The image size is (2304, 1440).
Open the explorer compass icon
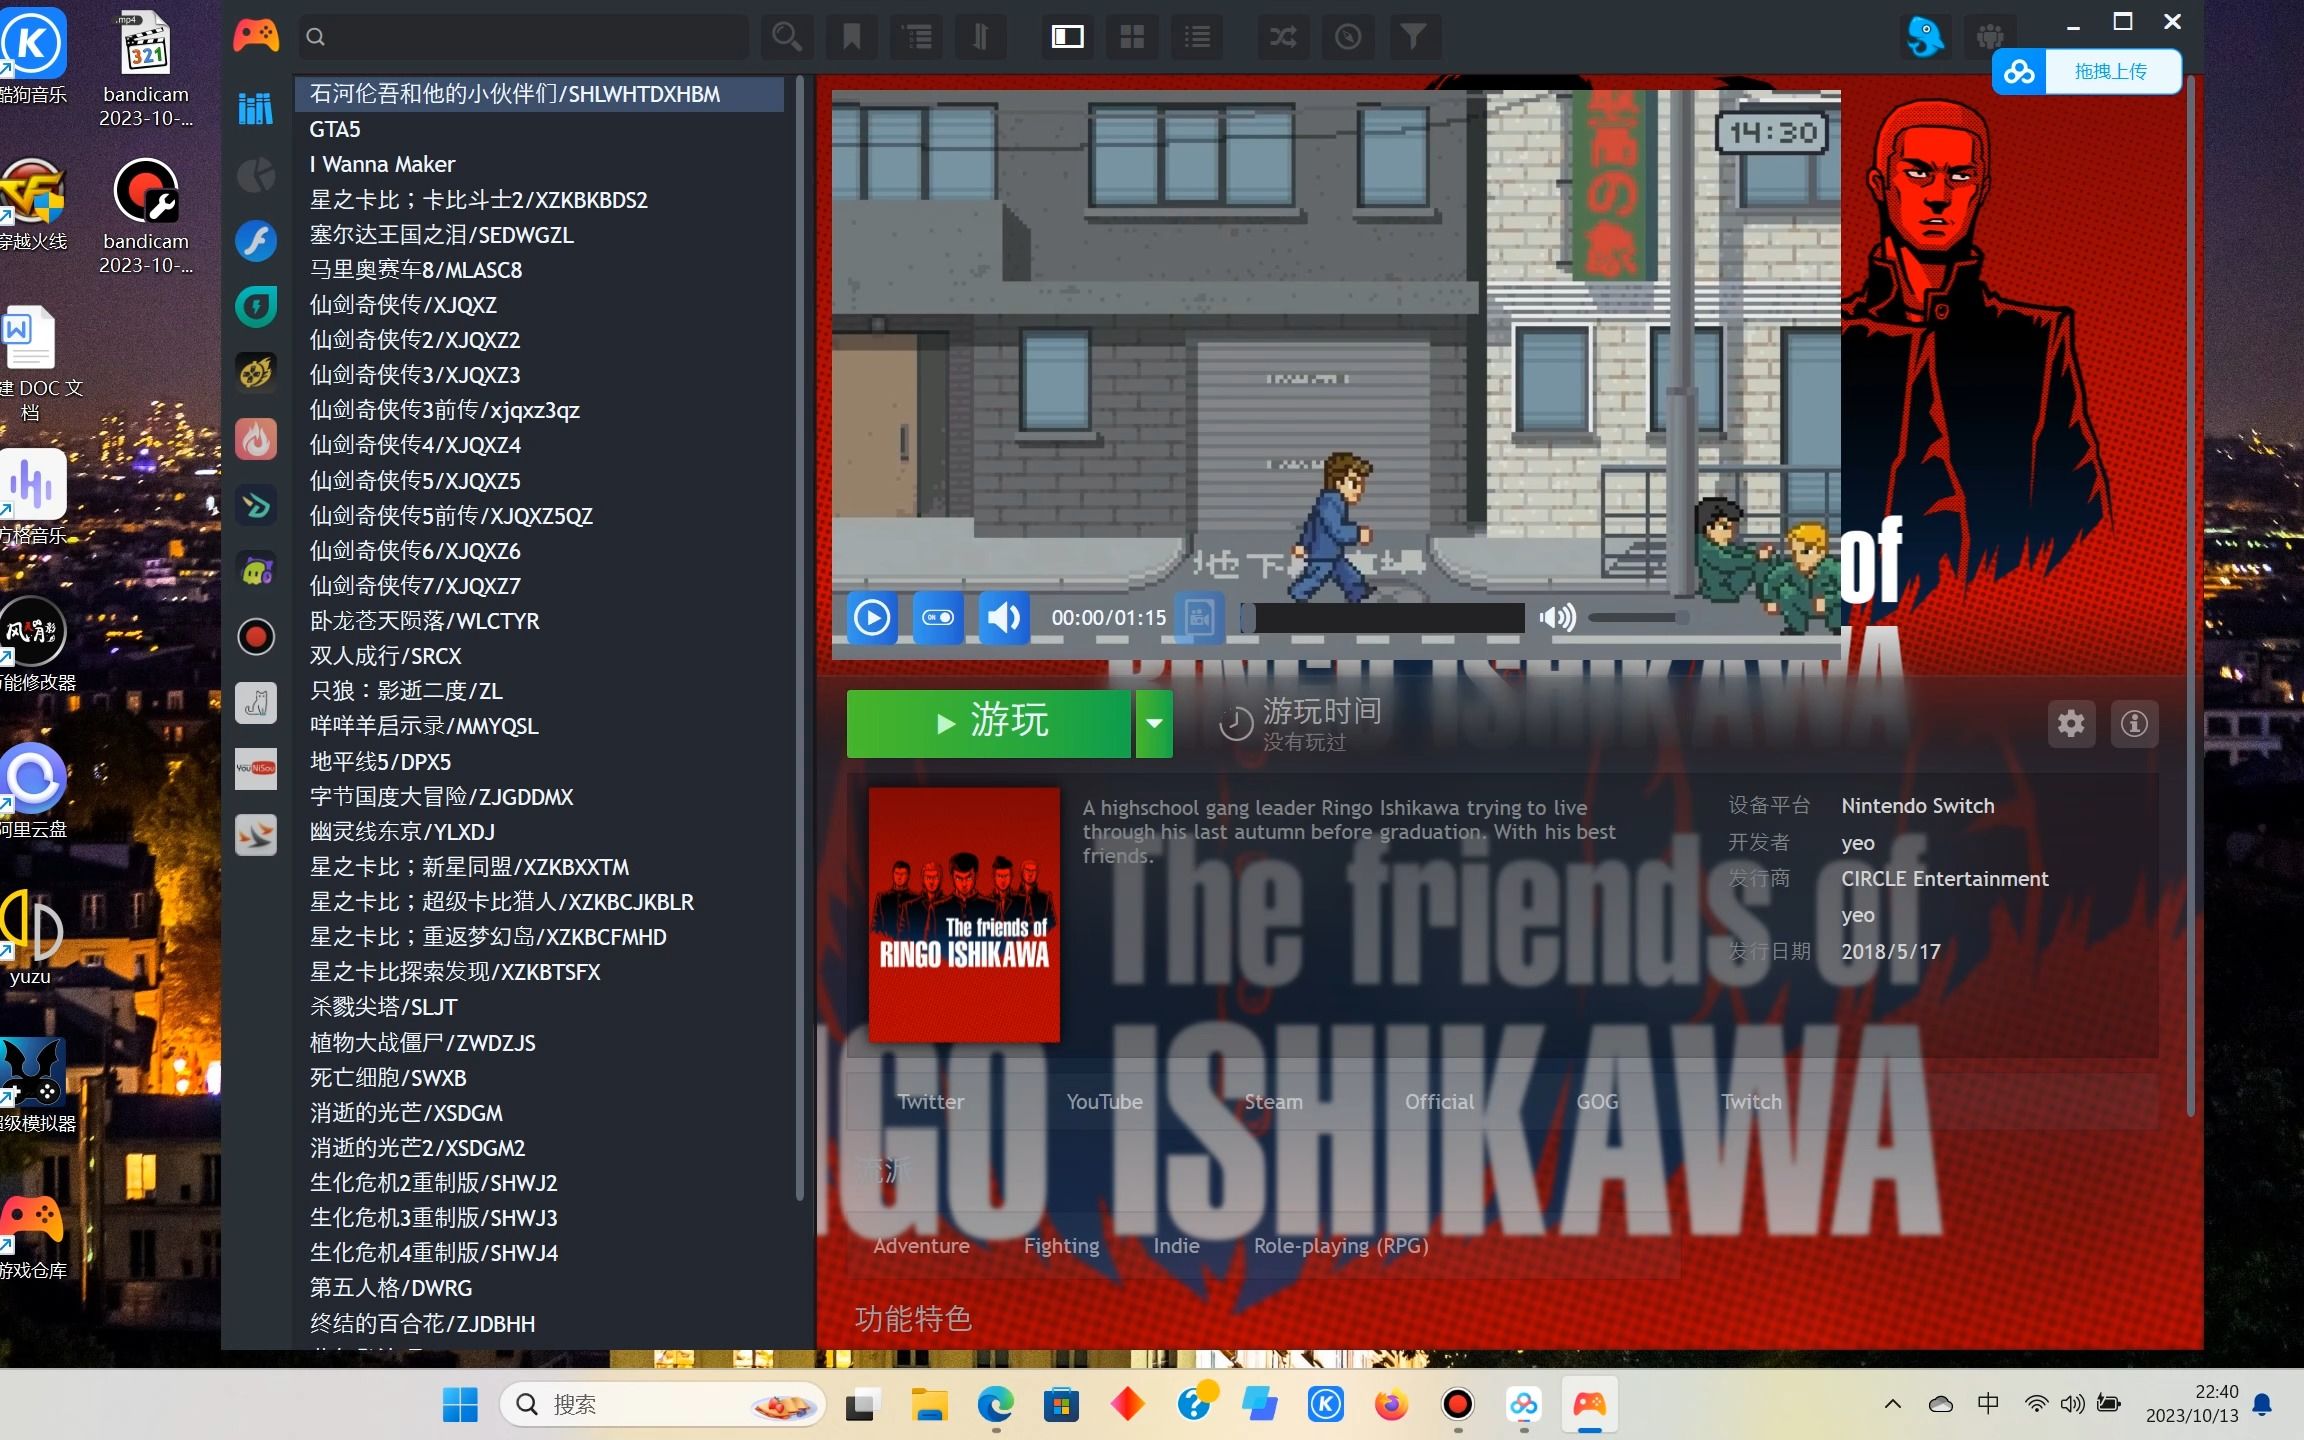pyautogui.click(x=1348, y=38)
